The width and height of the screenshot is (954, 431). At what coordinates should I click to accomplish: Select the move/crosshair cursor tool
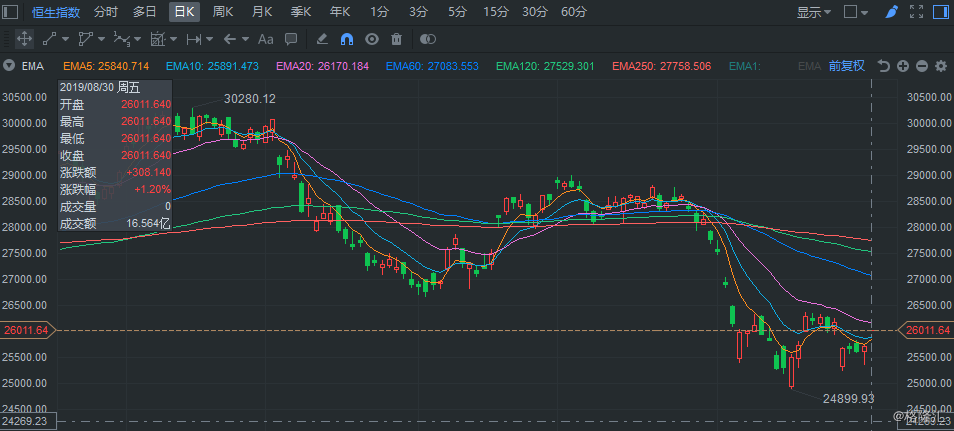24,39
